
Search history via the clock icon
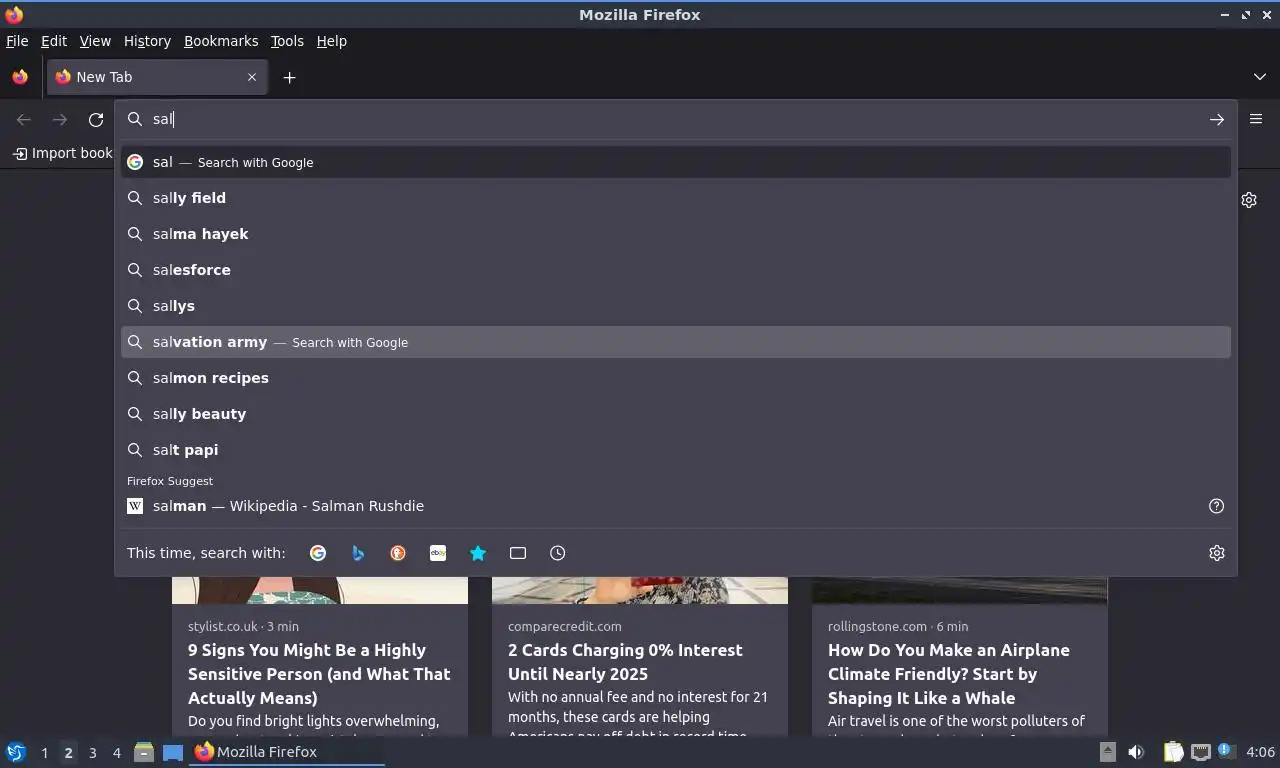(558, 553)
